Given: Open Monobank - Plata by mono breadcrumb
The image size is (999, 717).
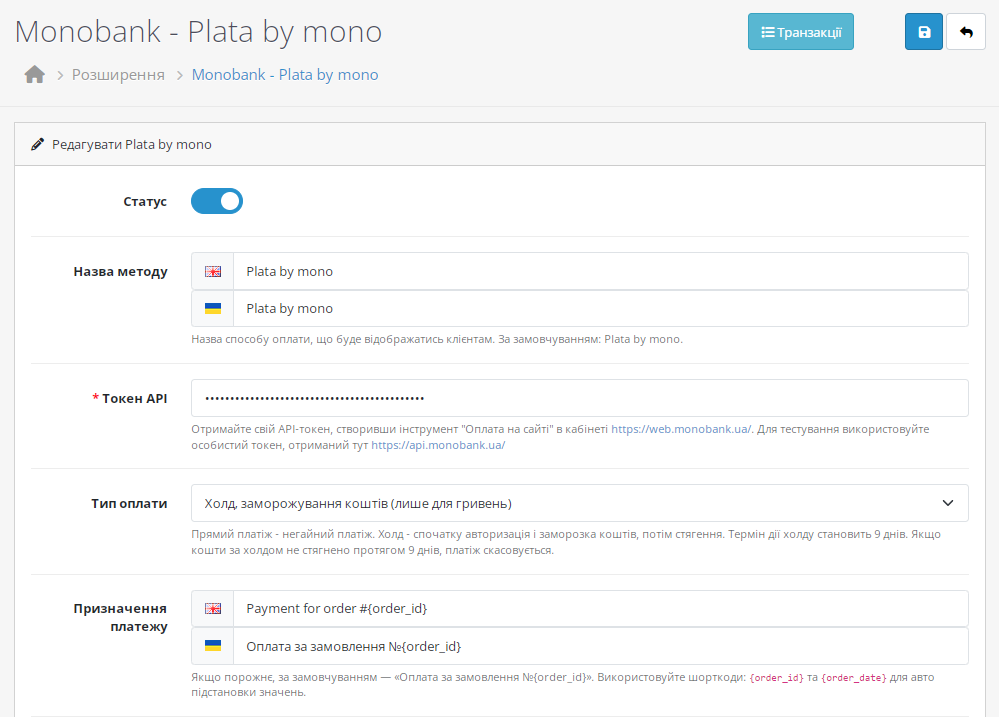Looking at the screenshot, I should 285,75.
